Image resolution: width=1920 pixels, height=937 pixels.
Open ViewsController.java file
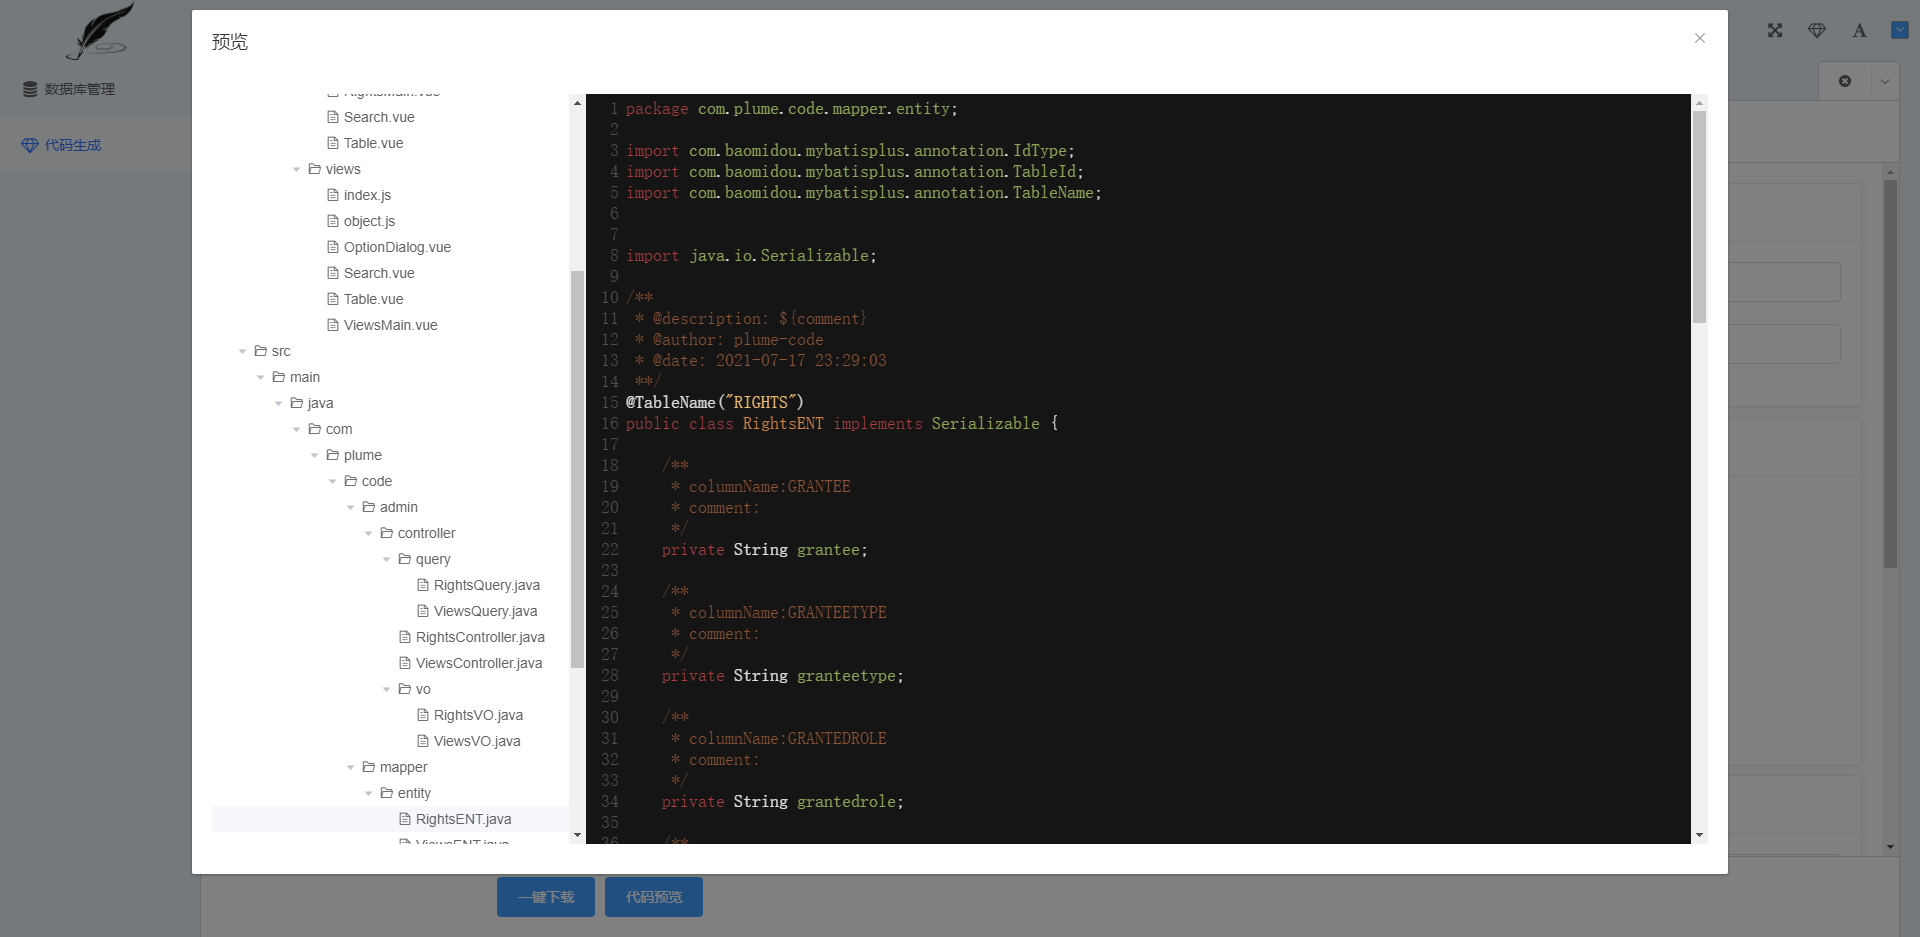tap(479, 663)
